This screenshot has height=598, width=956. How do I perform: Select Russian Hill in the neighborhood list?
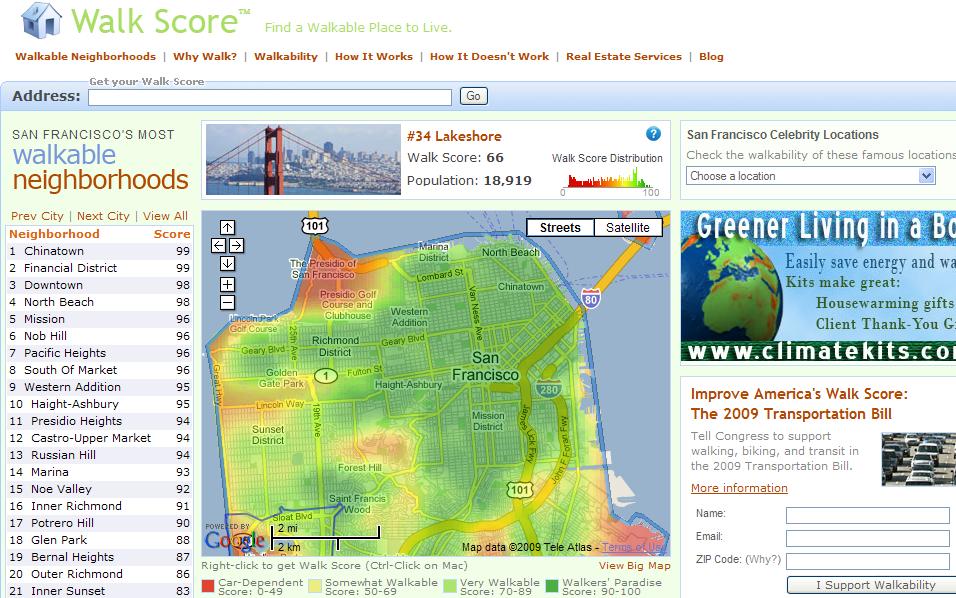click(99, 455)
